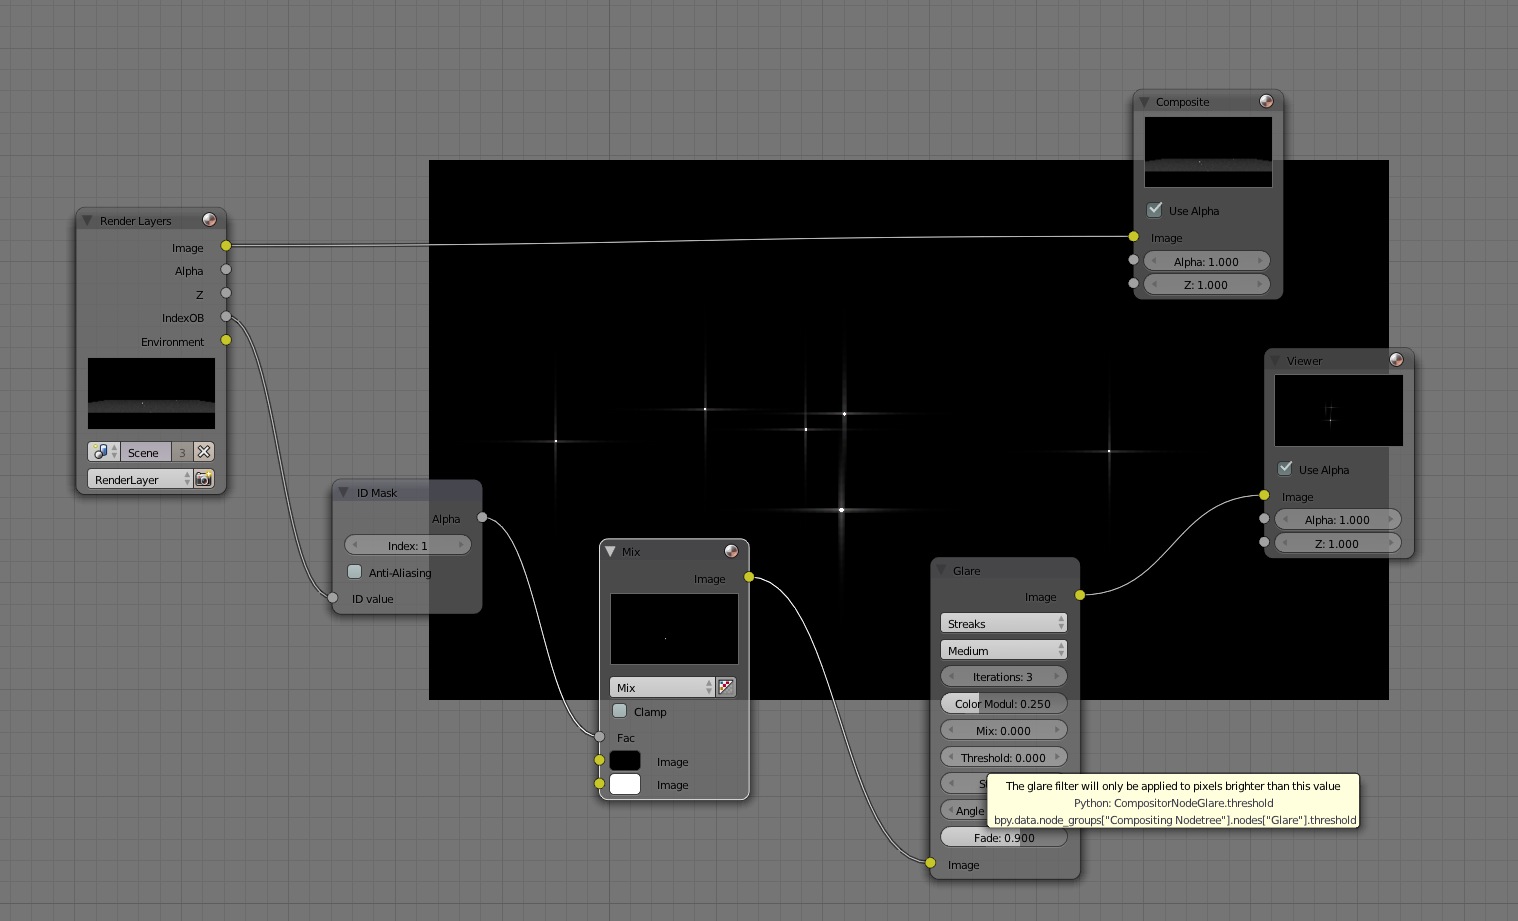This screenshot has width=1518, height=921.
Task: Click Alpha: 1.000 field in Composite node
Action: 1207,261
